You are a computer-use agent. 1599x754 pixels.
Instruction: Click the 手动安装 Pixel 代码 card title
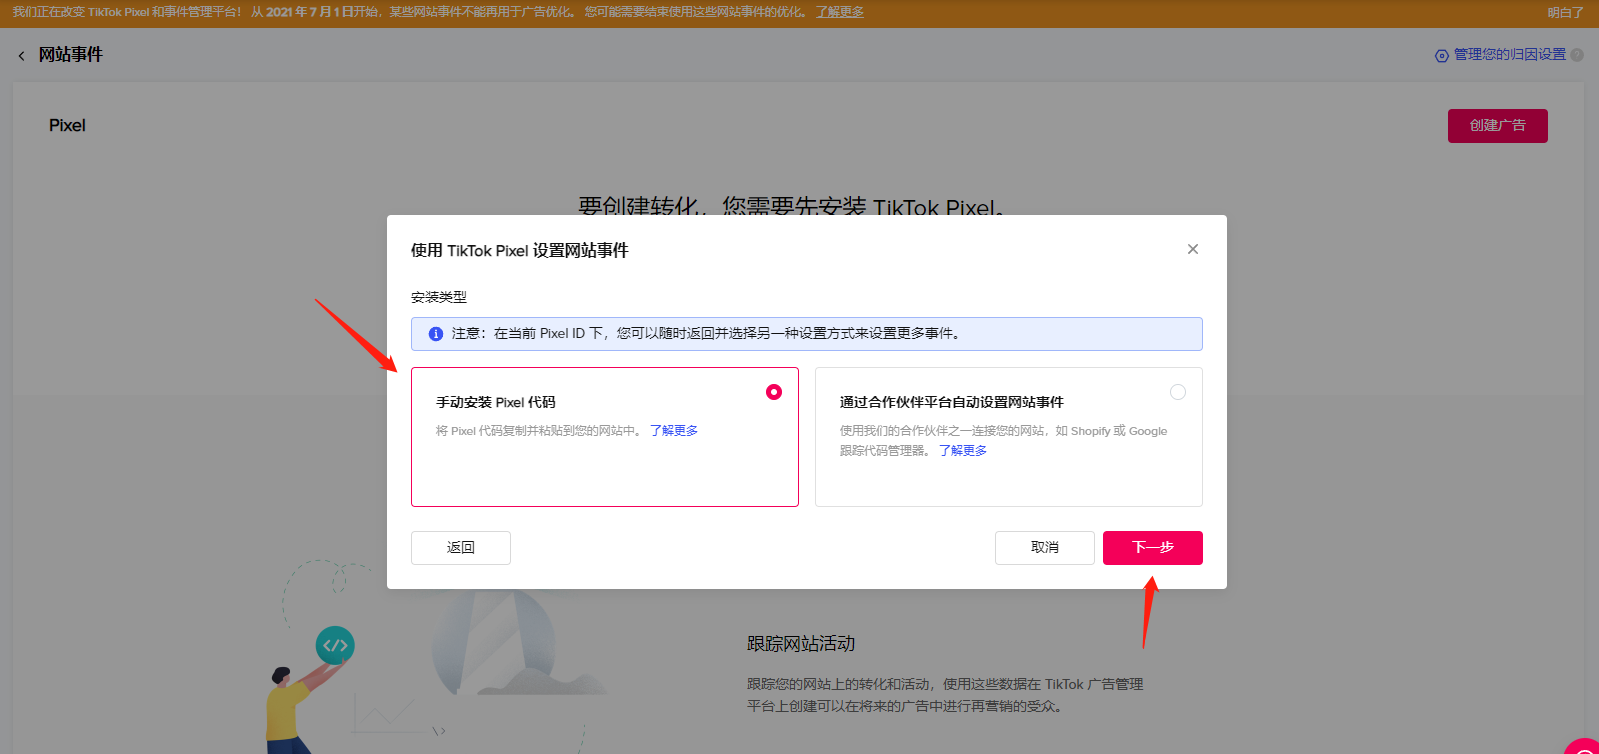pyautogui.click(x=495, y=402)
